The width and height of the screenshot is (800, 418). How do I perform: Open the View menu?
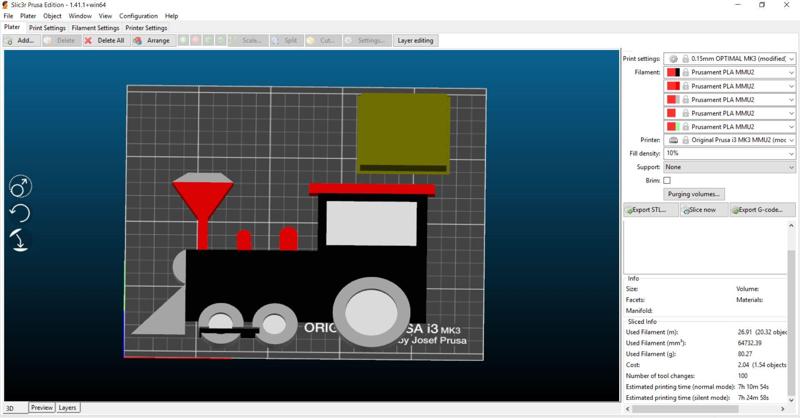pyautogui.click(x=105, y=16)
